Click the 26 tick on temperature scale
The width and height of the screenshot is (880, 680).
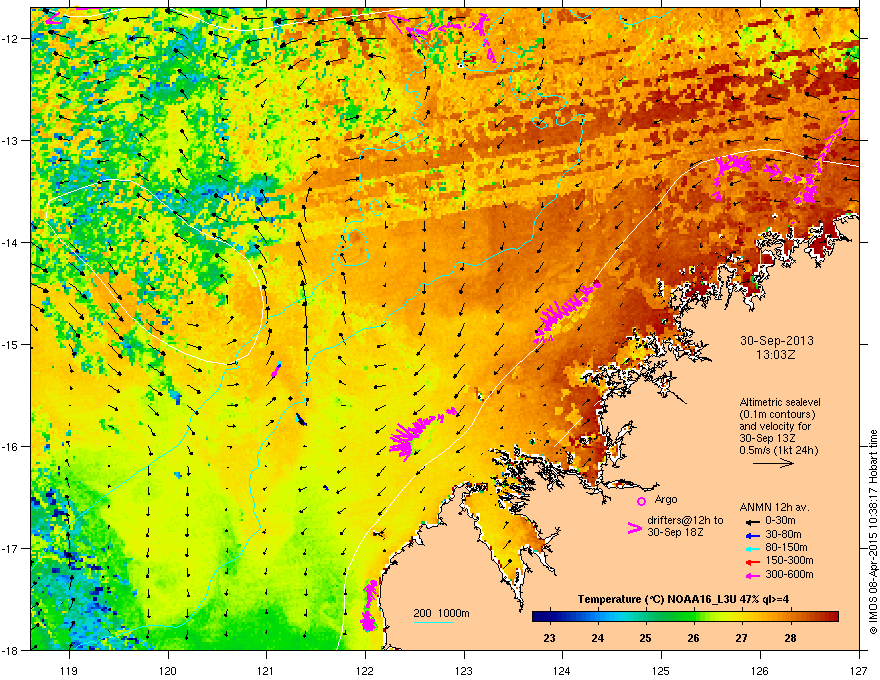[x=694, y=638]
